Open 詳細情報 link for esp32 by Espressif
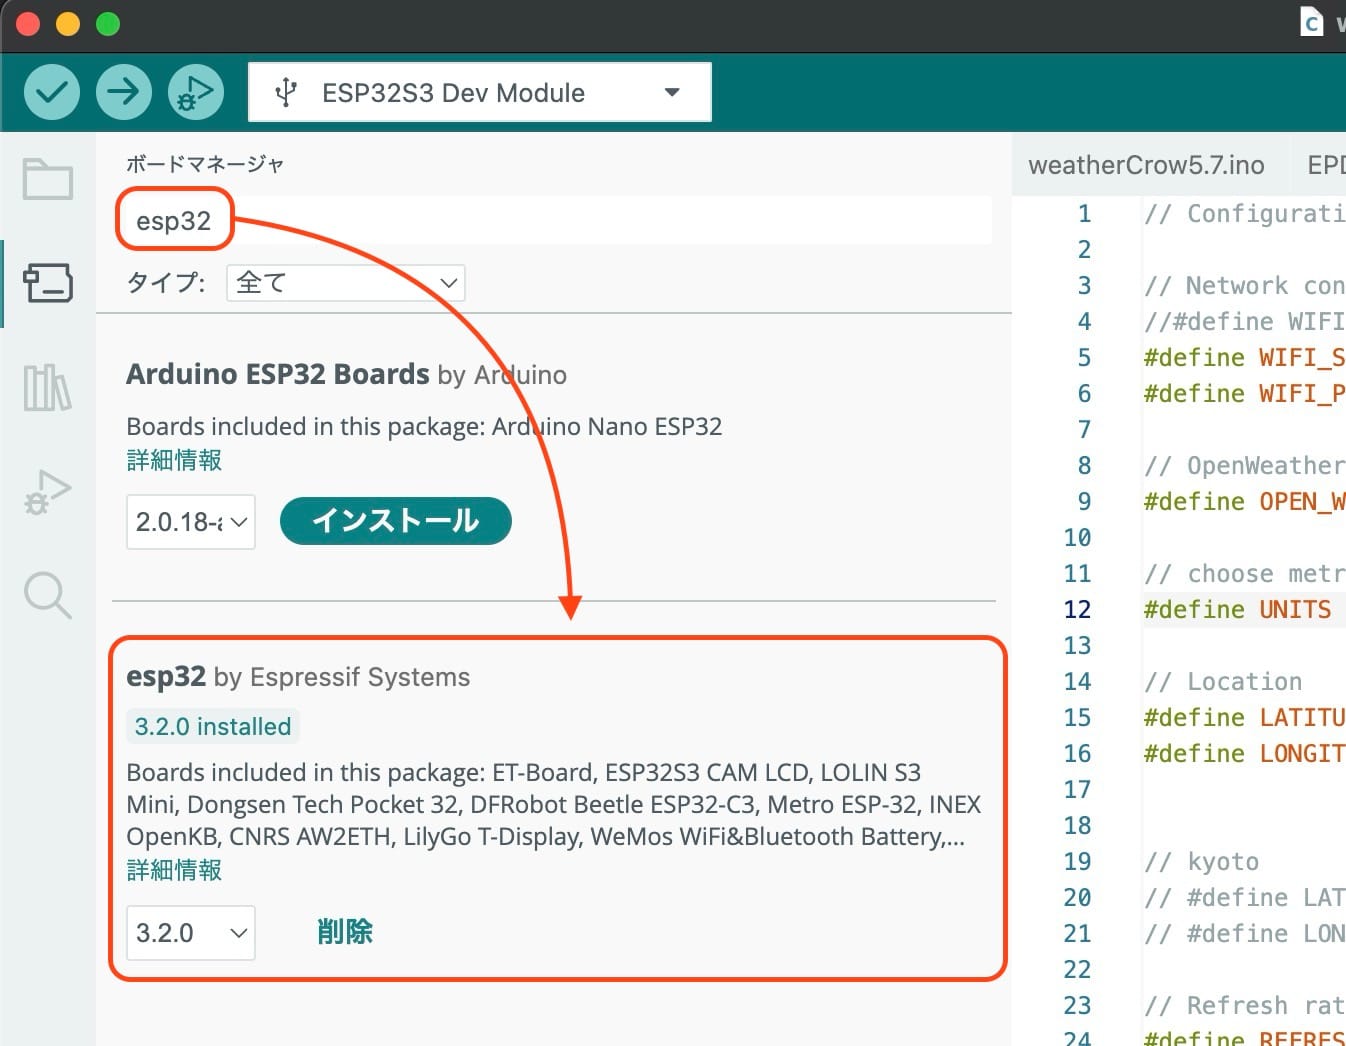 point(174,870)
